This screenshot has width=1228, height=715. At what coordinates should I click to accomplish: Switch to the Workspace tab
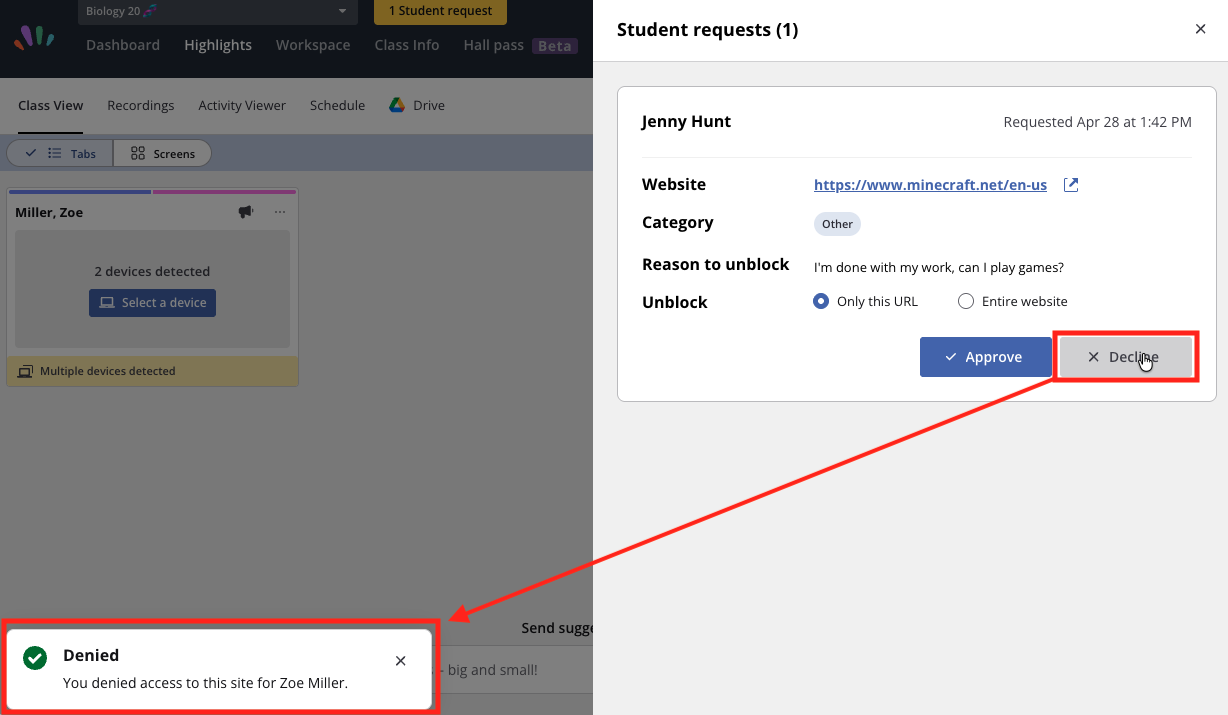click(313, 45)
